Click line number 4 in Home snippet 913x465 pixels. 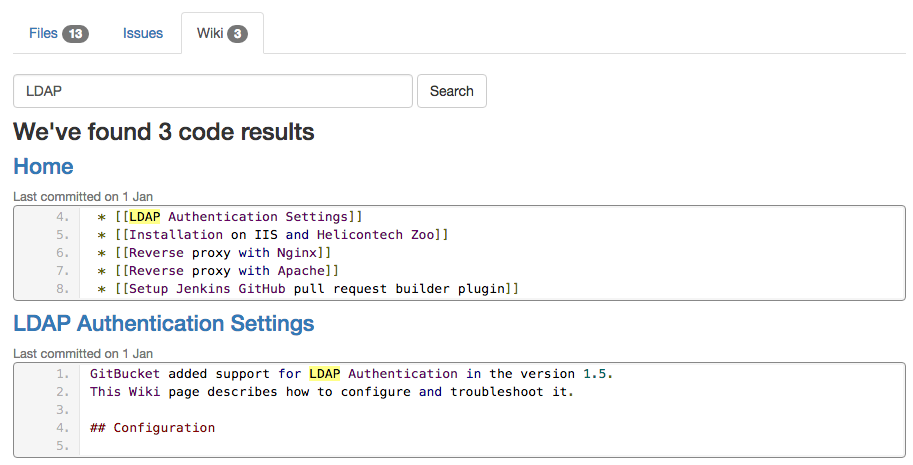click(62, 216)
